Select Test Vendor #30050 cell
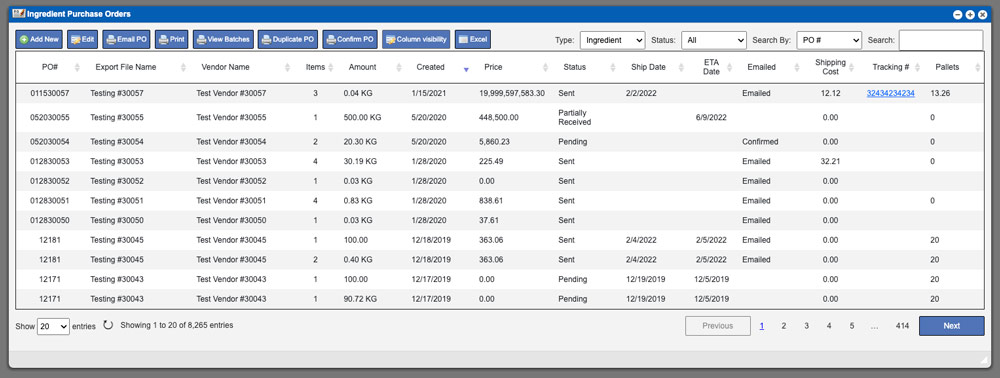This screenshot has width=1000, height=378. [x=231, y=221]
